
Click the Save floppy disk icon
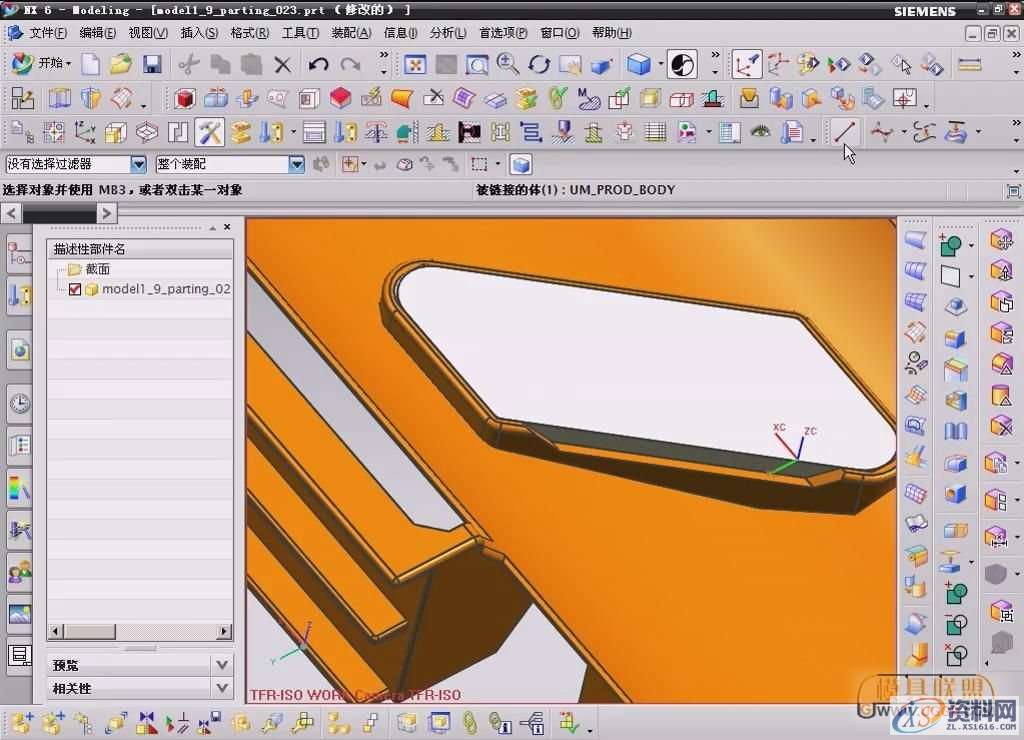point(152,65)
